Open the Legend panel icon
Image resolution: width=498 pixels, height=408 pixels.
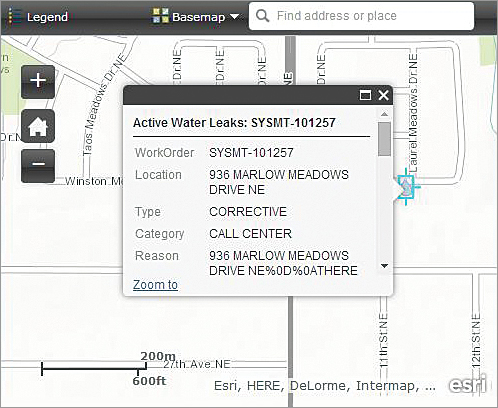tap(14, 16)
